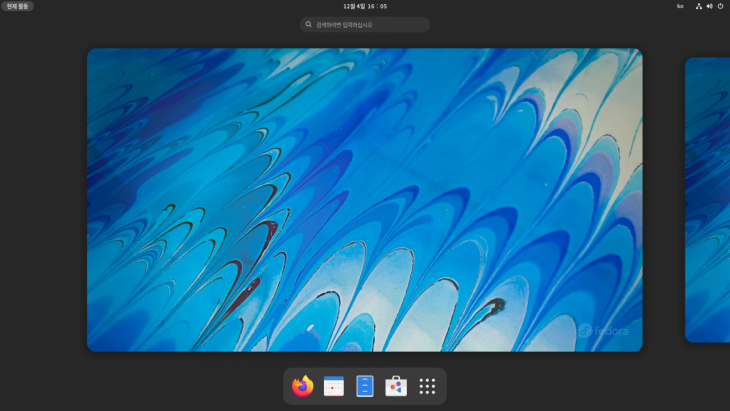This screenshot has width=730, height=411.
Task: Select the current workspace preview
Action: click(x=364, y=199)
